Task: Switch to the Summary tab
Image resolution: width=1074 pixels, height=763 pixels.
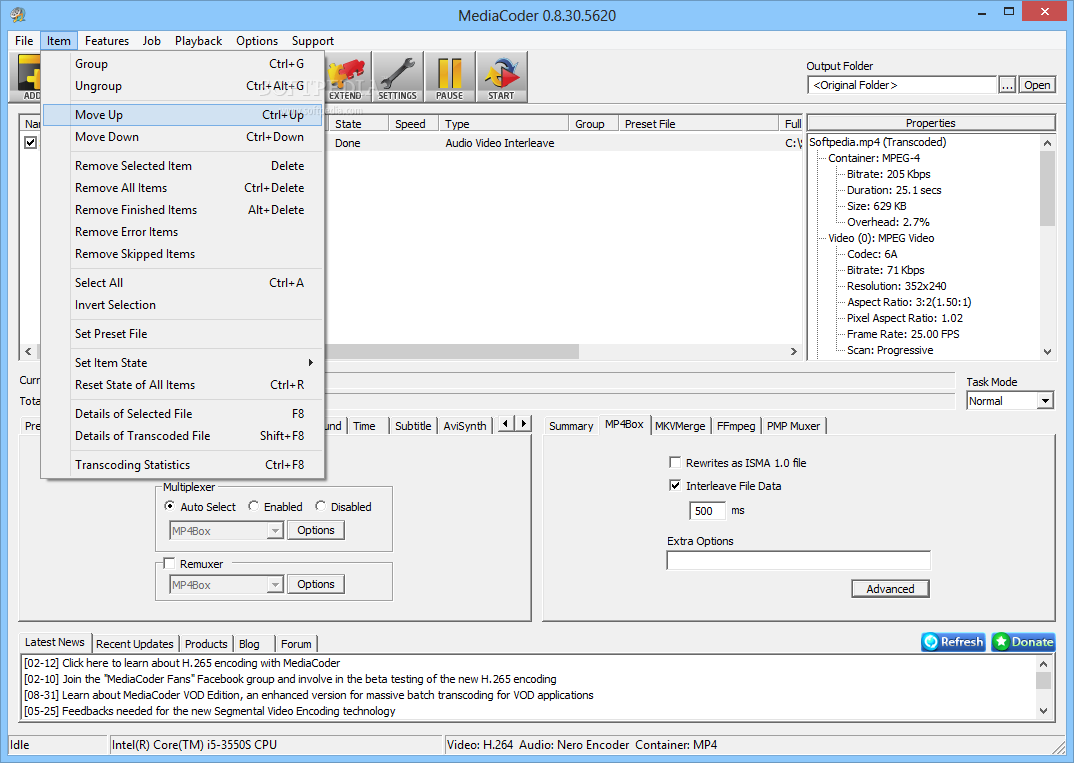Action: (571, 425)
